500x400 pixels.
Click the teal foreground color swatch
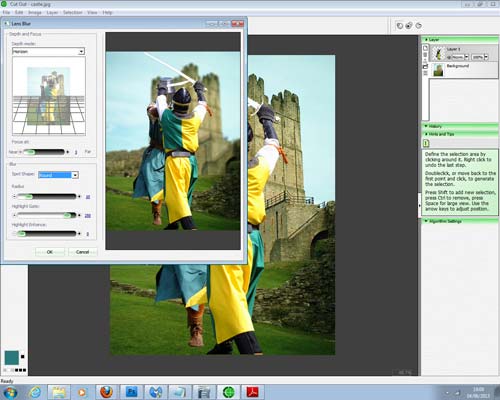(12, 358)
